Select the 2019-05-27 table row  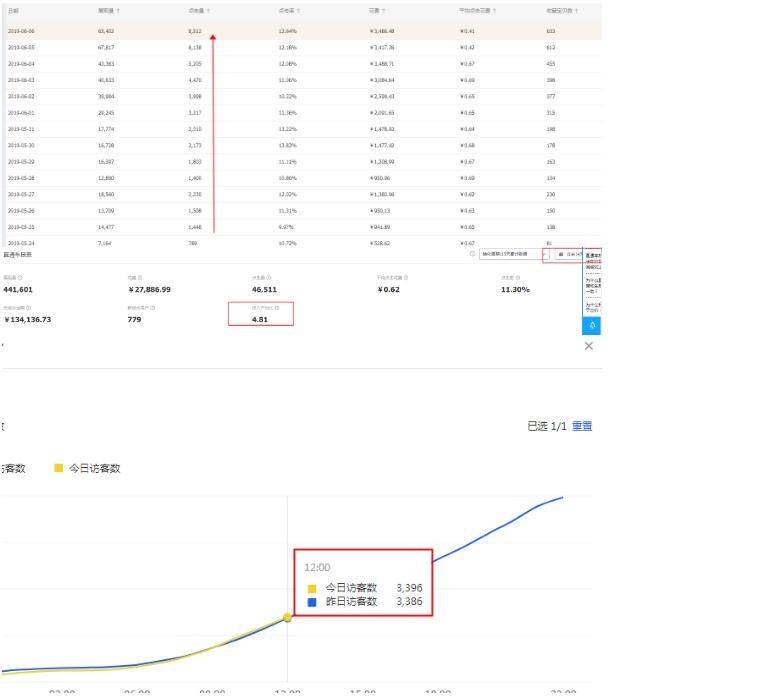point(302,194)
